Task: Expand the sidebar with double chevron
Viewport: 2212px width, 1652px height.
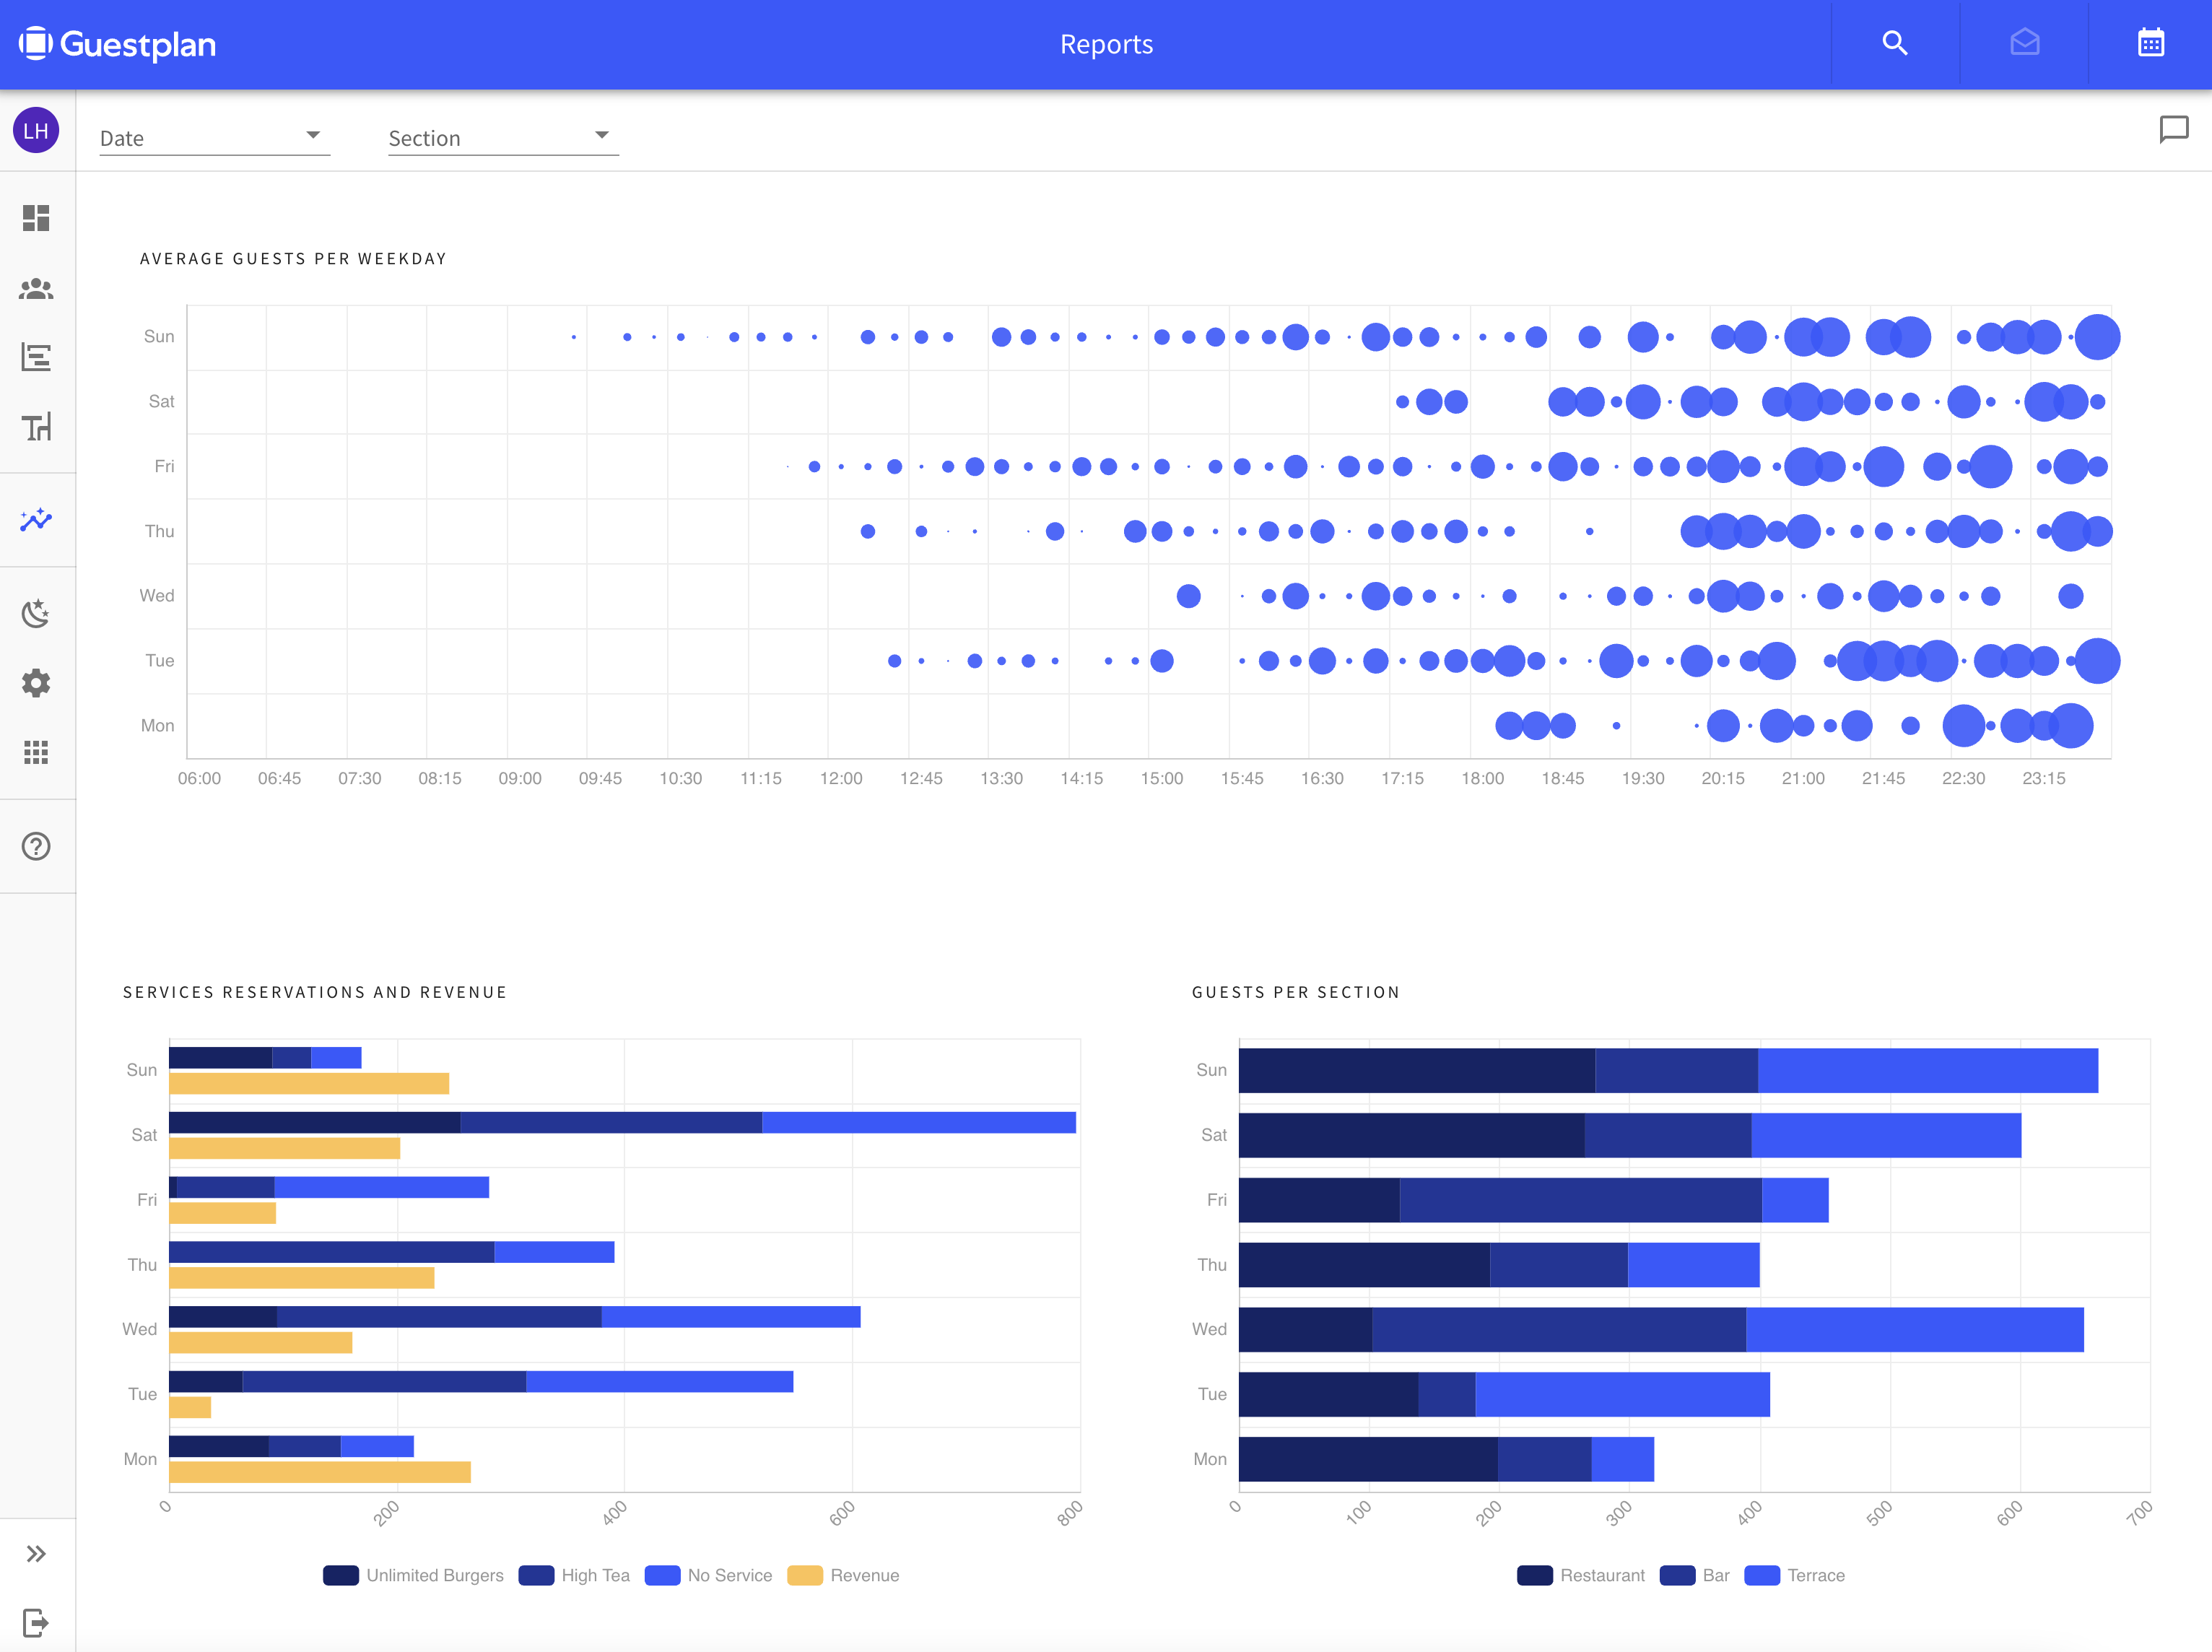Action: click(x=36, y=1553)
